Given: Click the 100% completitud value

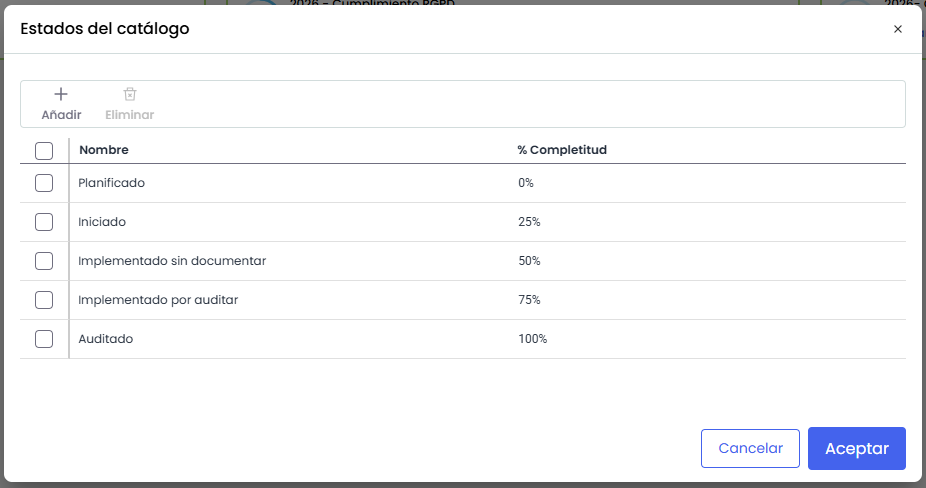Looking at the screenshot, I should [x=532, y=339].
